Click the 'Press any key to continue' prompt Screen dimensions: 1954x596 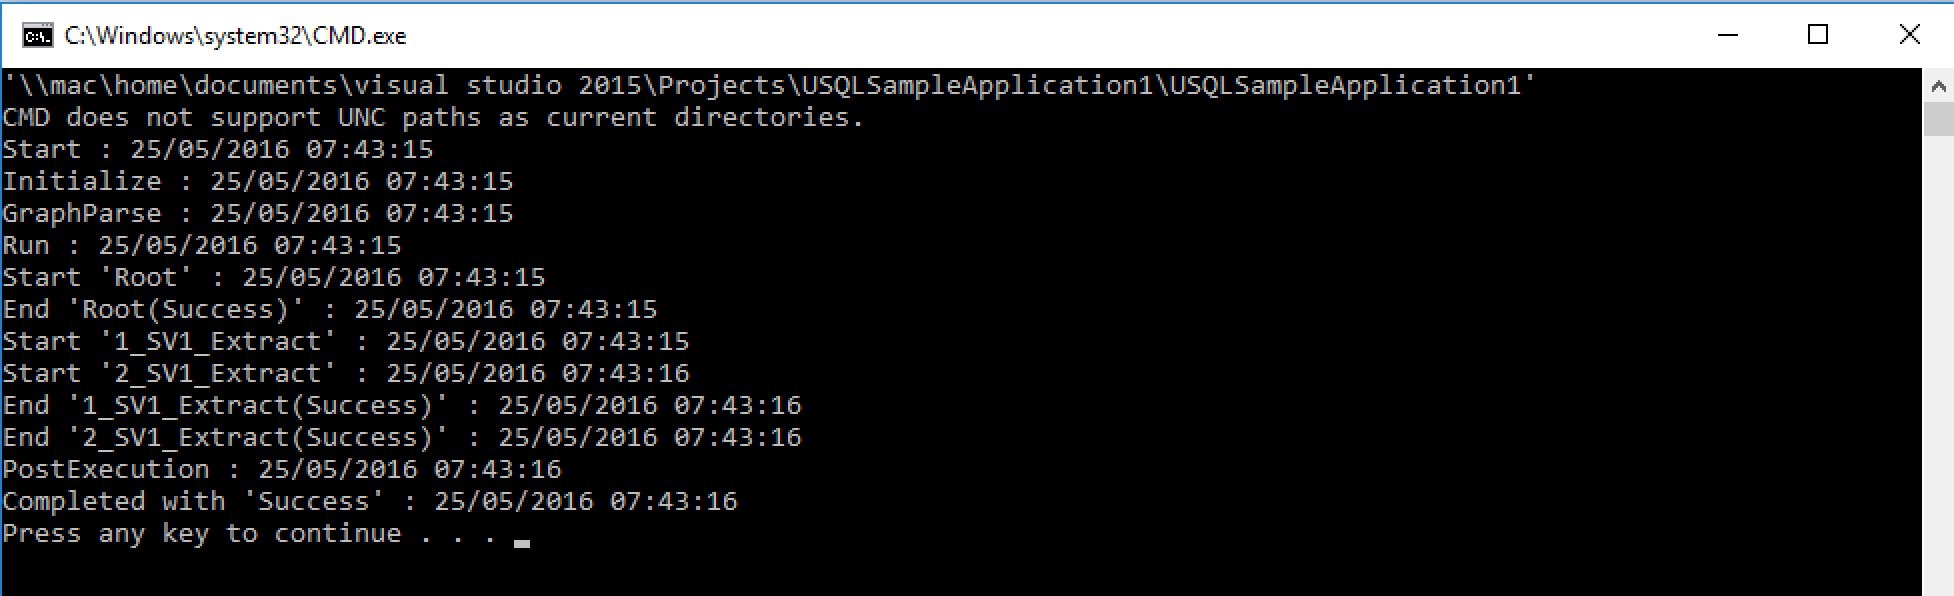point(249,533)
